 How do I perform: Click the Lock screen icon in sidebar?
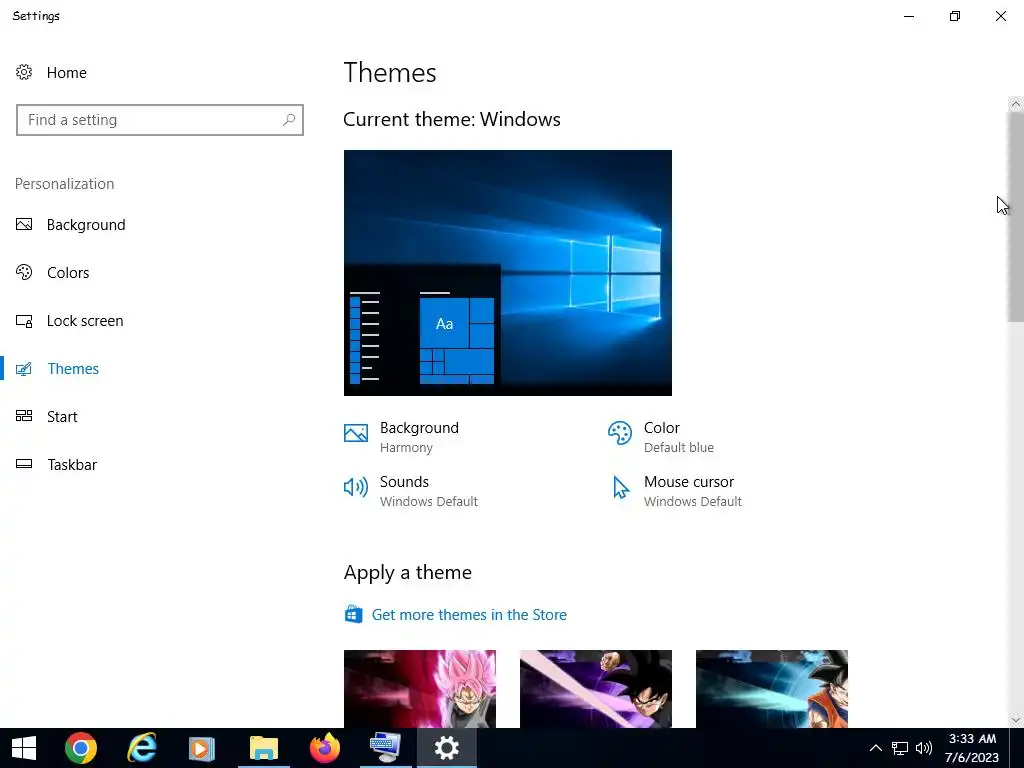tap(24, 321)
